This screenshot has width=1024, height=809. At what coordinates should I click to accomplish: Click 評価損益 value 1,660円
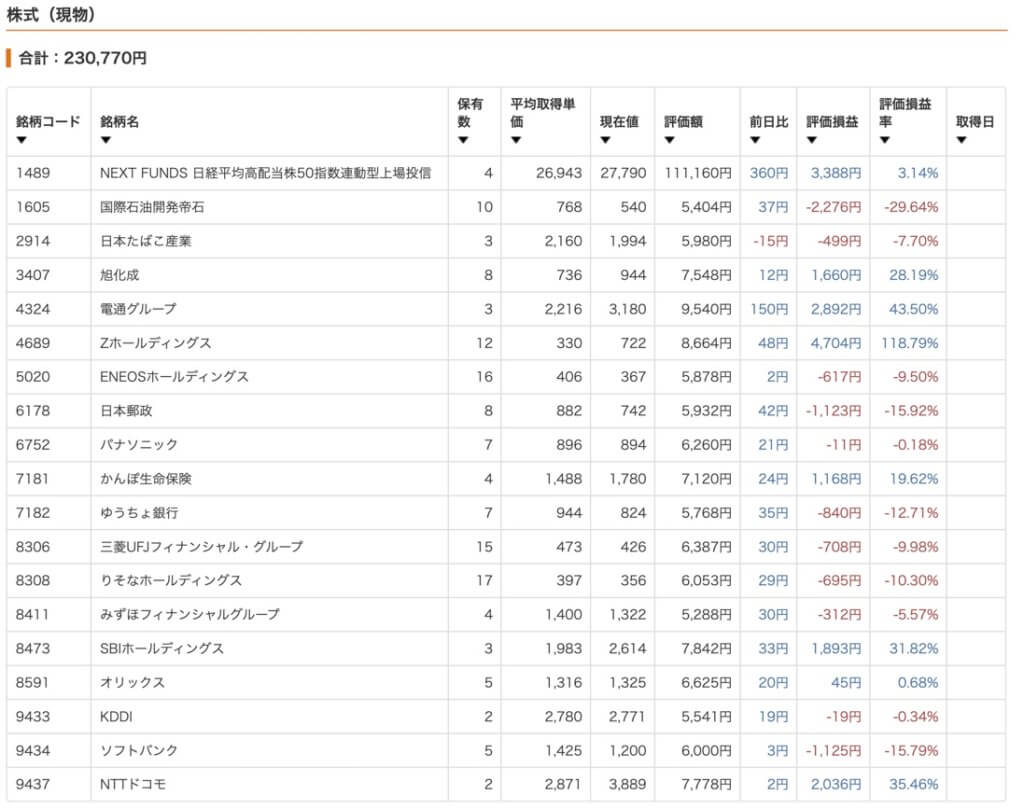(836, 275)
